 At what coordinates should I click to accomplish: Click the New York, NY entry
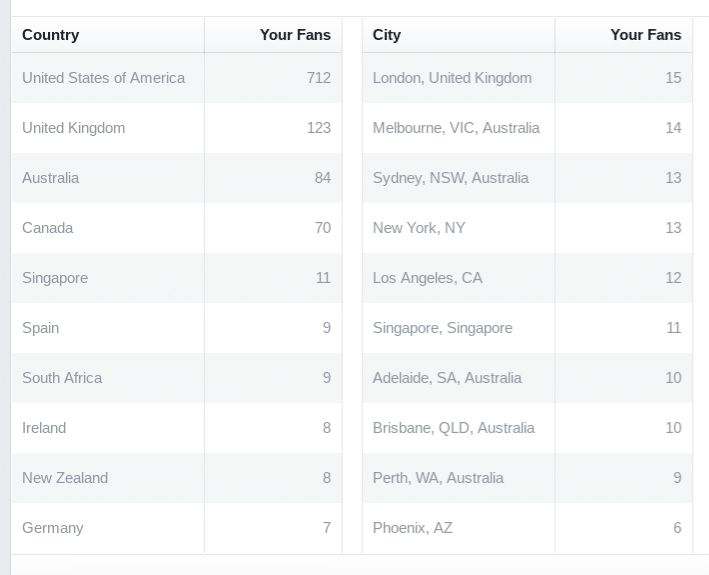419,228
